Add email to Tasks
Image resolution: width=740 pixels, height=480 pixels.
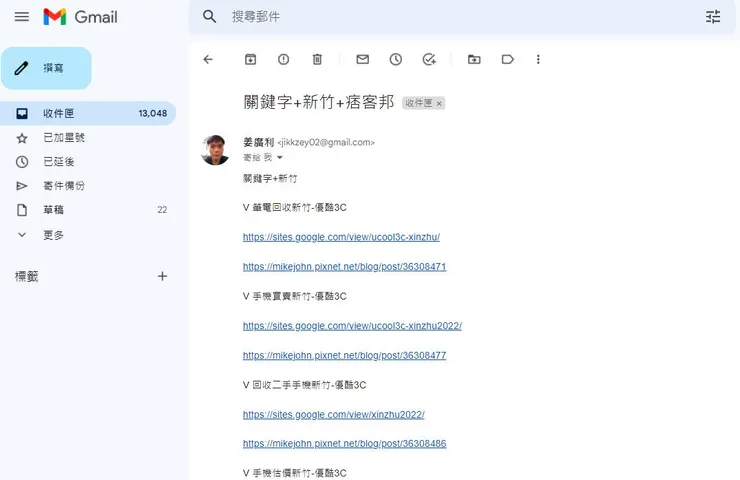(x=429, y=59)
